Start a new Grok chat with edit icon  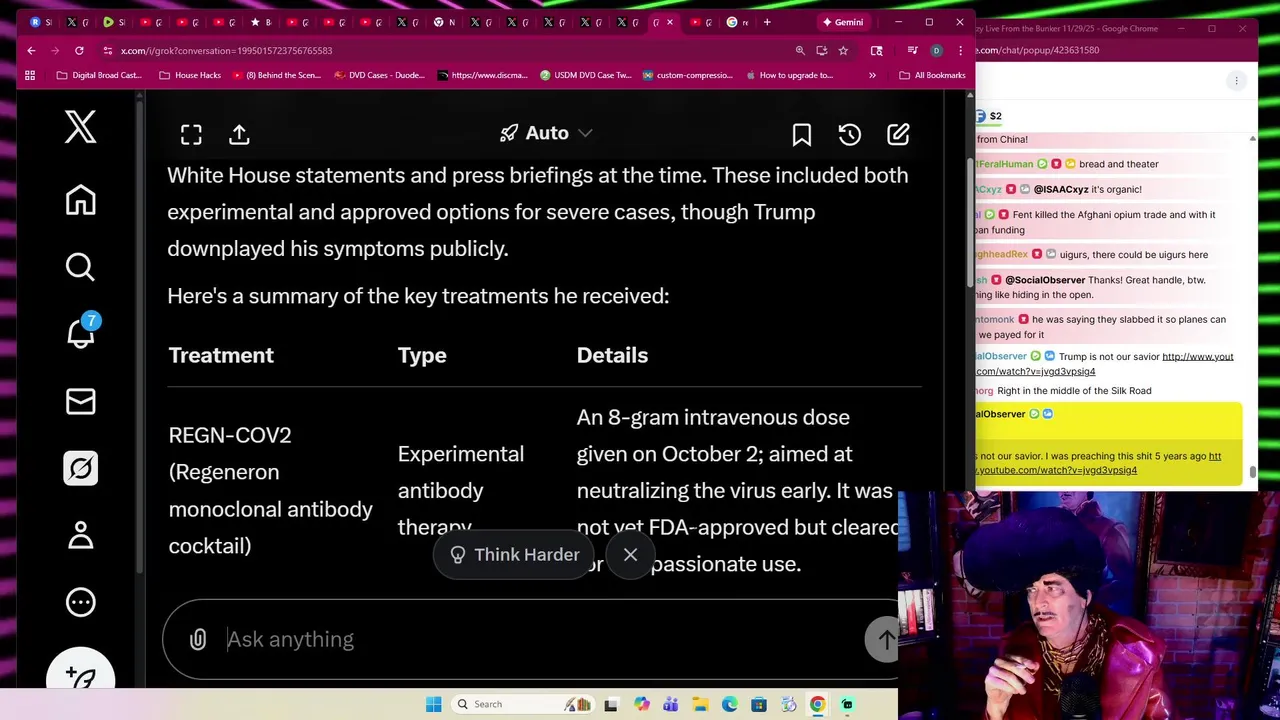click(898, 135)
